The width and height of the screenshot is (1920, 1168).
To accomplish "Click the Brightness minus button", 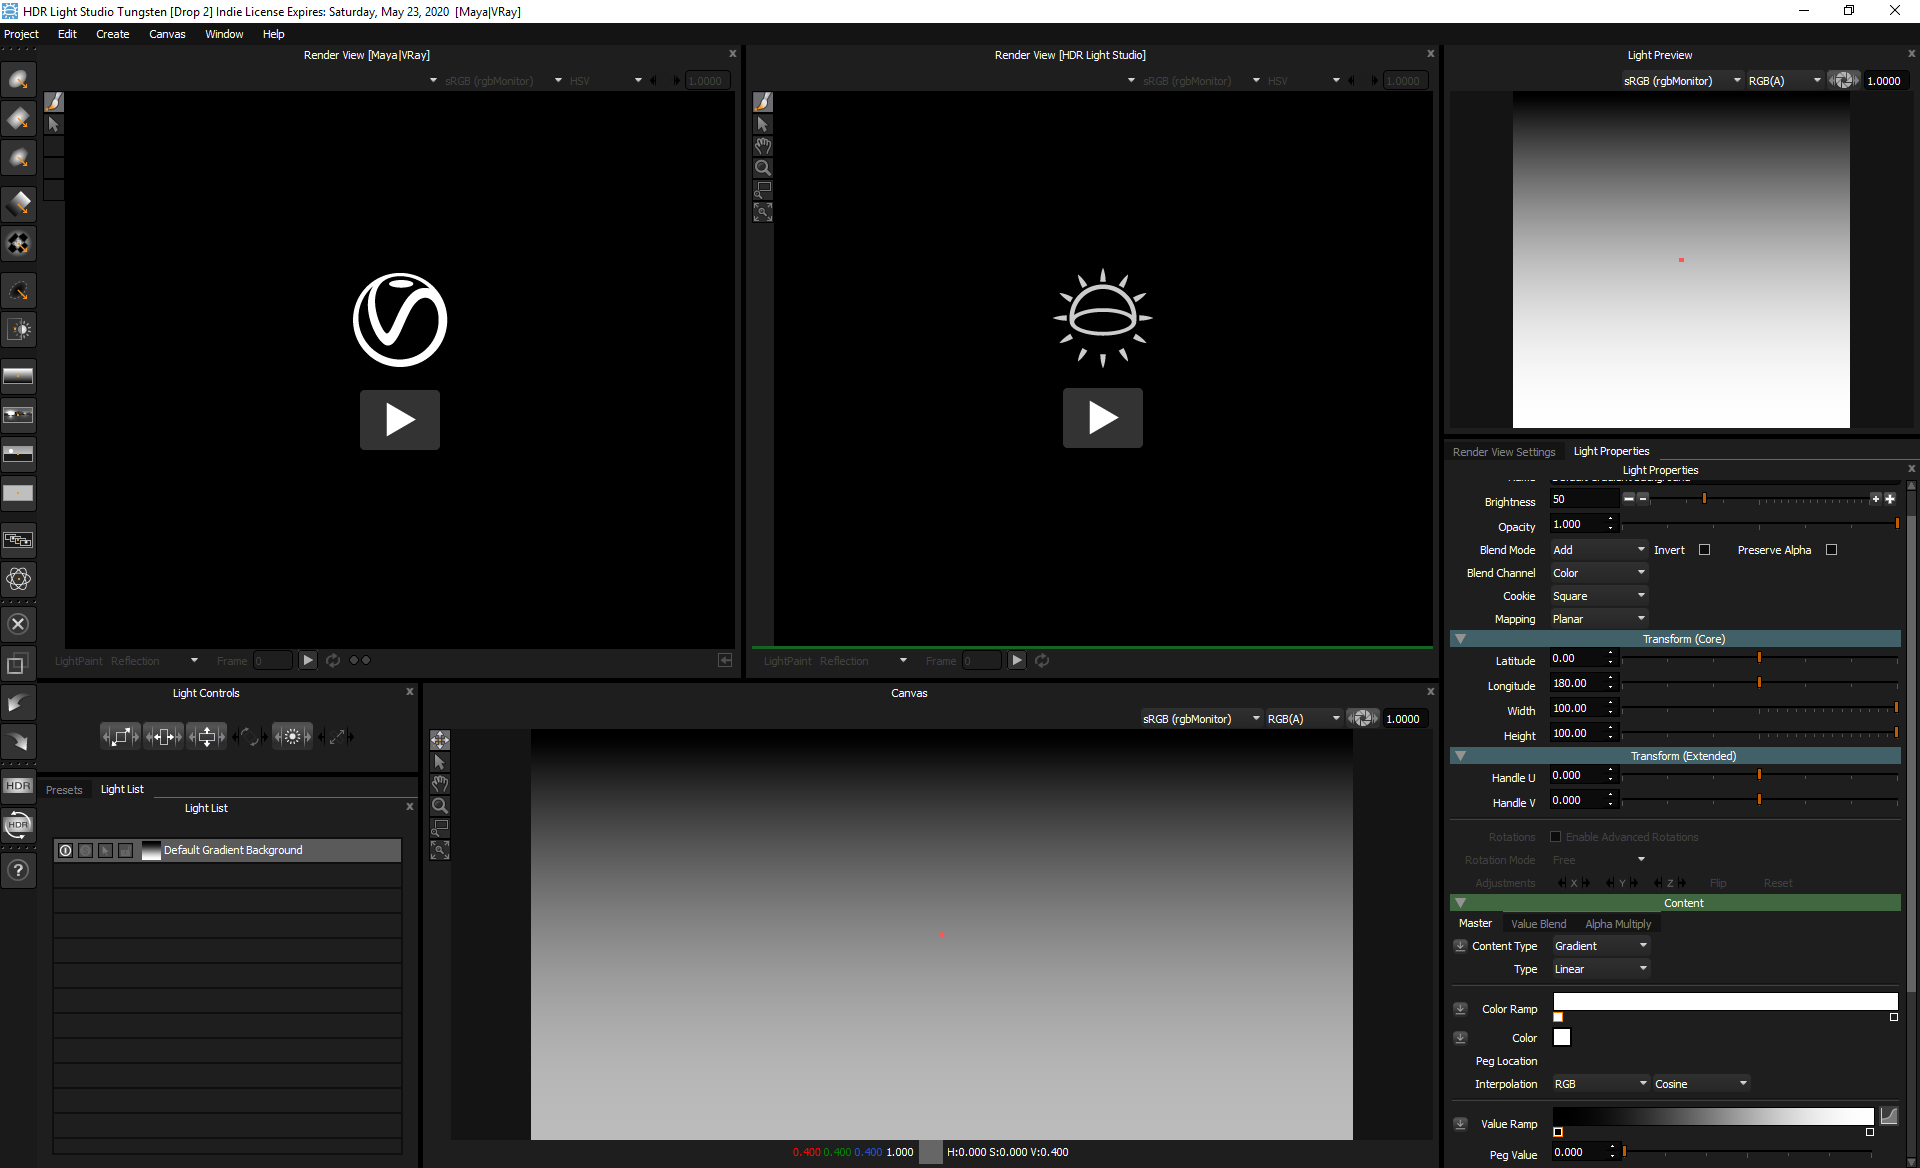I will pos(1643,498).
